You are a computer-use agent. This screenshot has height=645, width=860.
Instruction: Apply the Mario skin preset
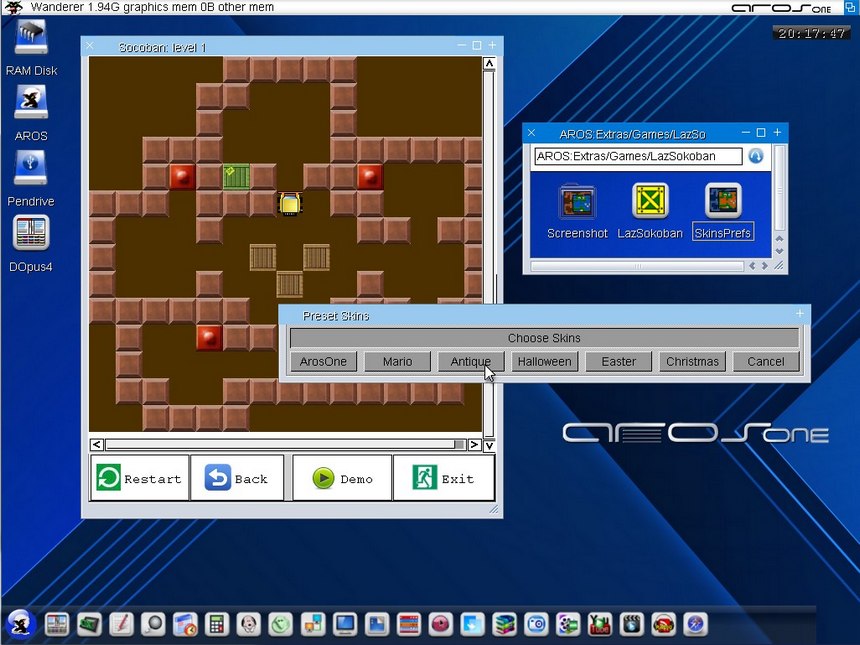397,361
